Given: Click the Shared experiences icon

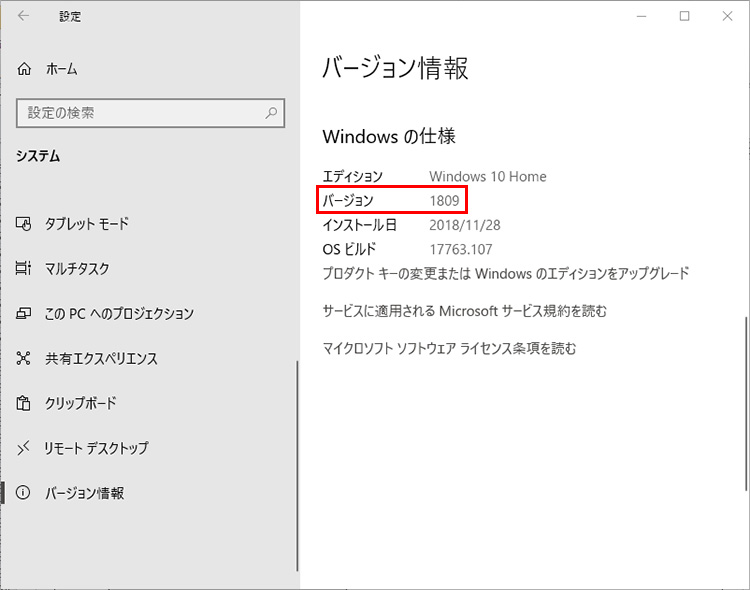Looking at the screenshot, I should click(x=25, y=359).
